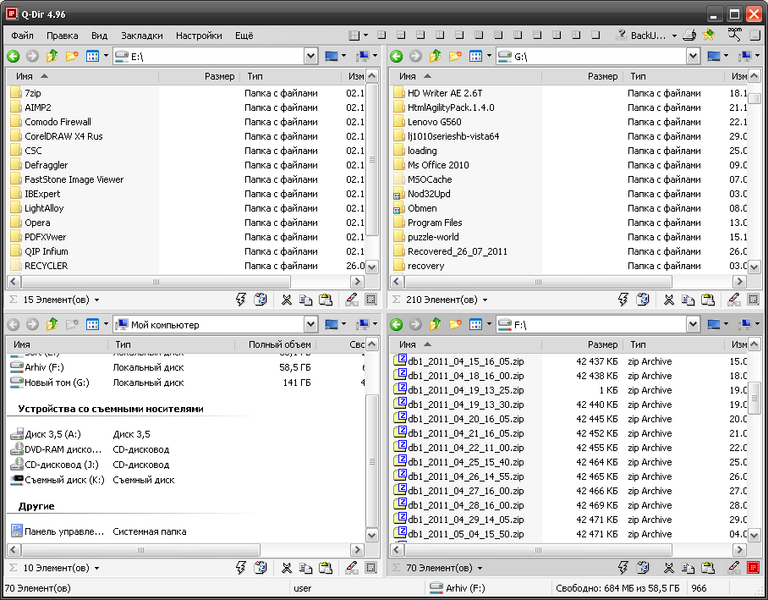768x600 pixels.
Task: Paste using clipboard icon in F:\ pane status bar
Action: coord(708,568)
